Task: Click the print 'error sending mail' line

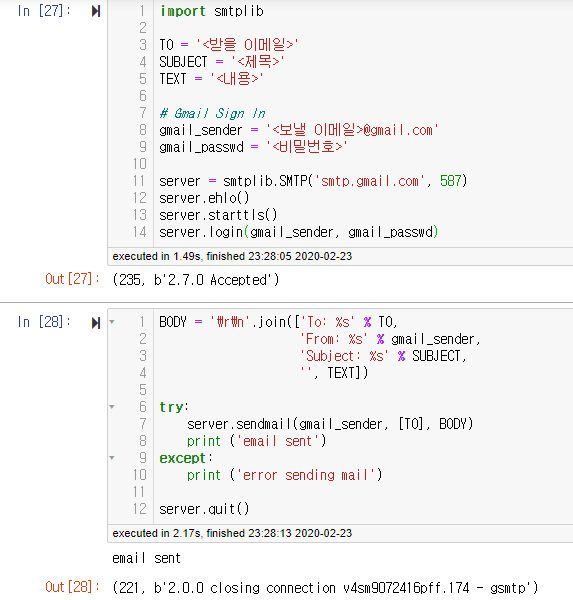Action: 285,475
